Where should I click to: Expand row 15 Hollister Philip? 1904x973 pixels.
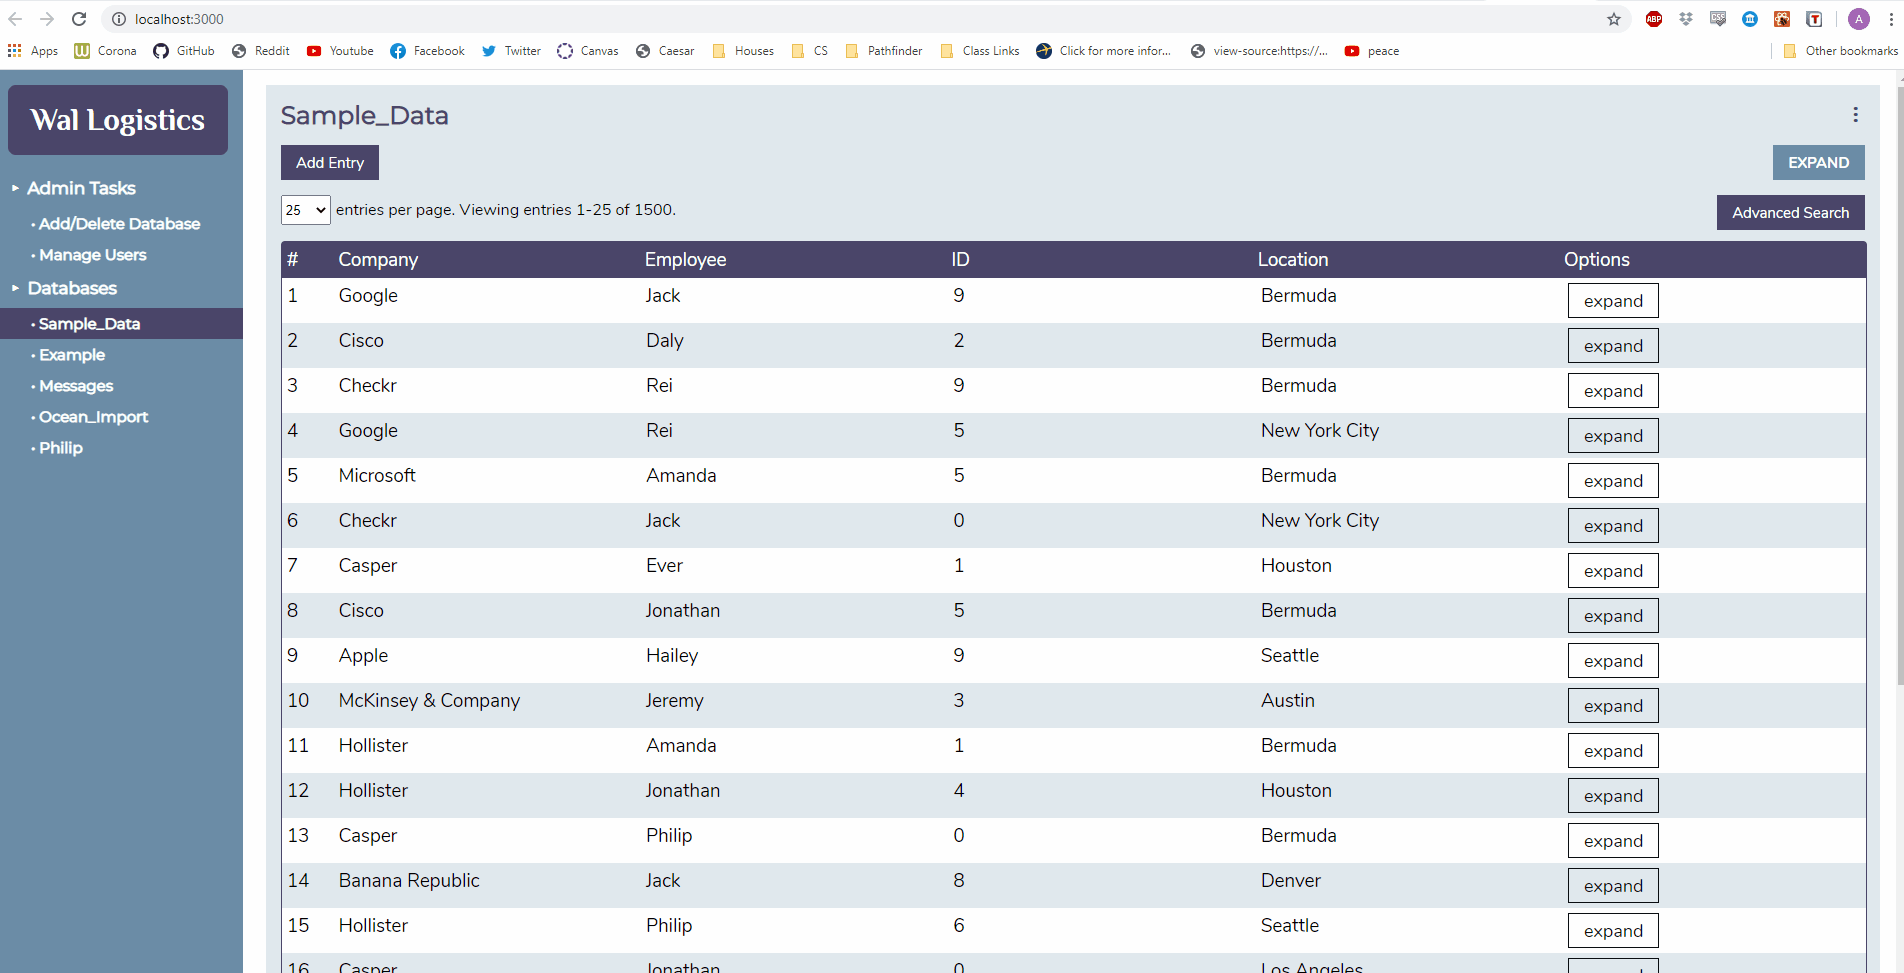[x=1613, y=931]
